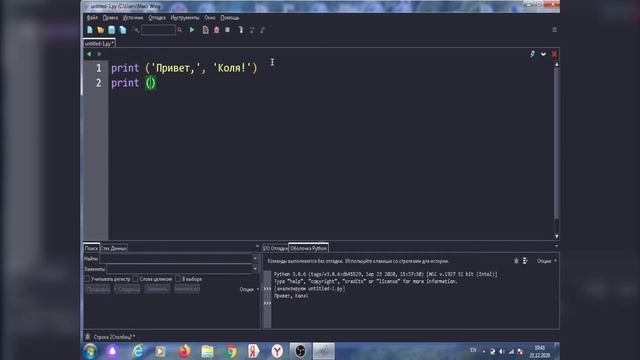Open the right tool panel menu arrow
The height and width of the screenshot is (360, 640).
556,246
